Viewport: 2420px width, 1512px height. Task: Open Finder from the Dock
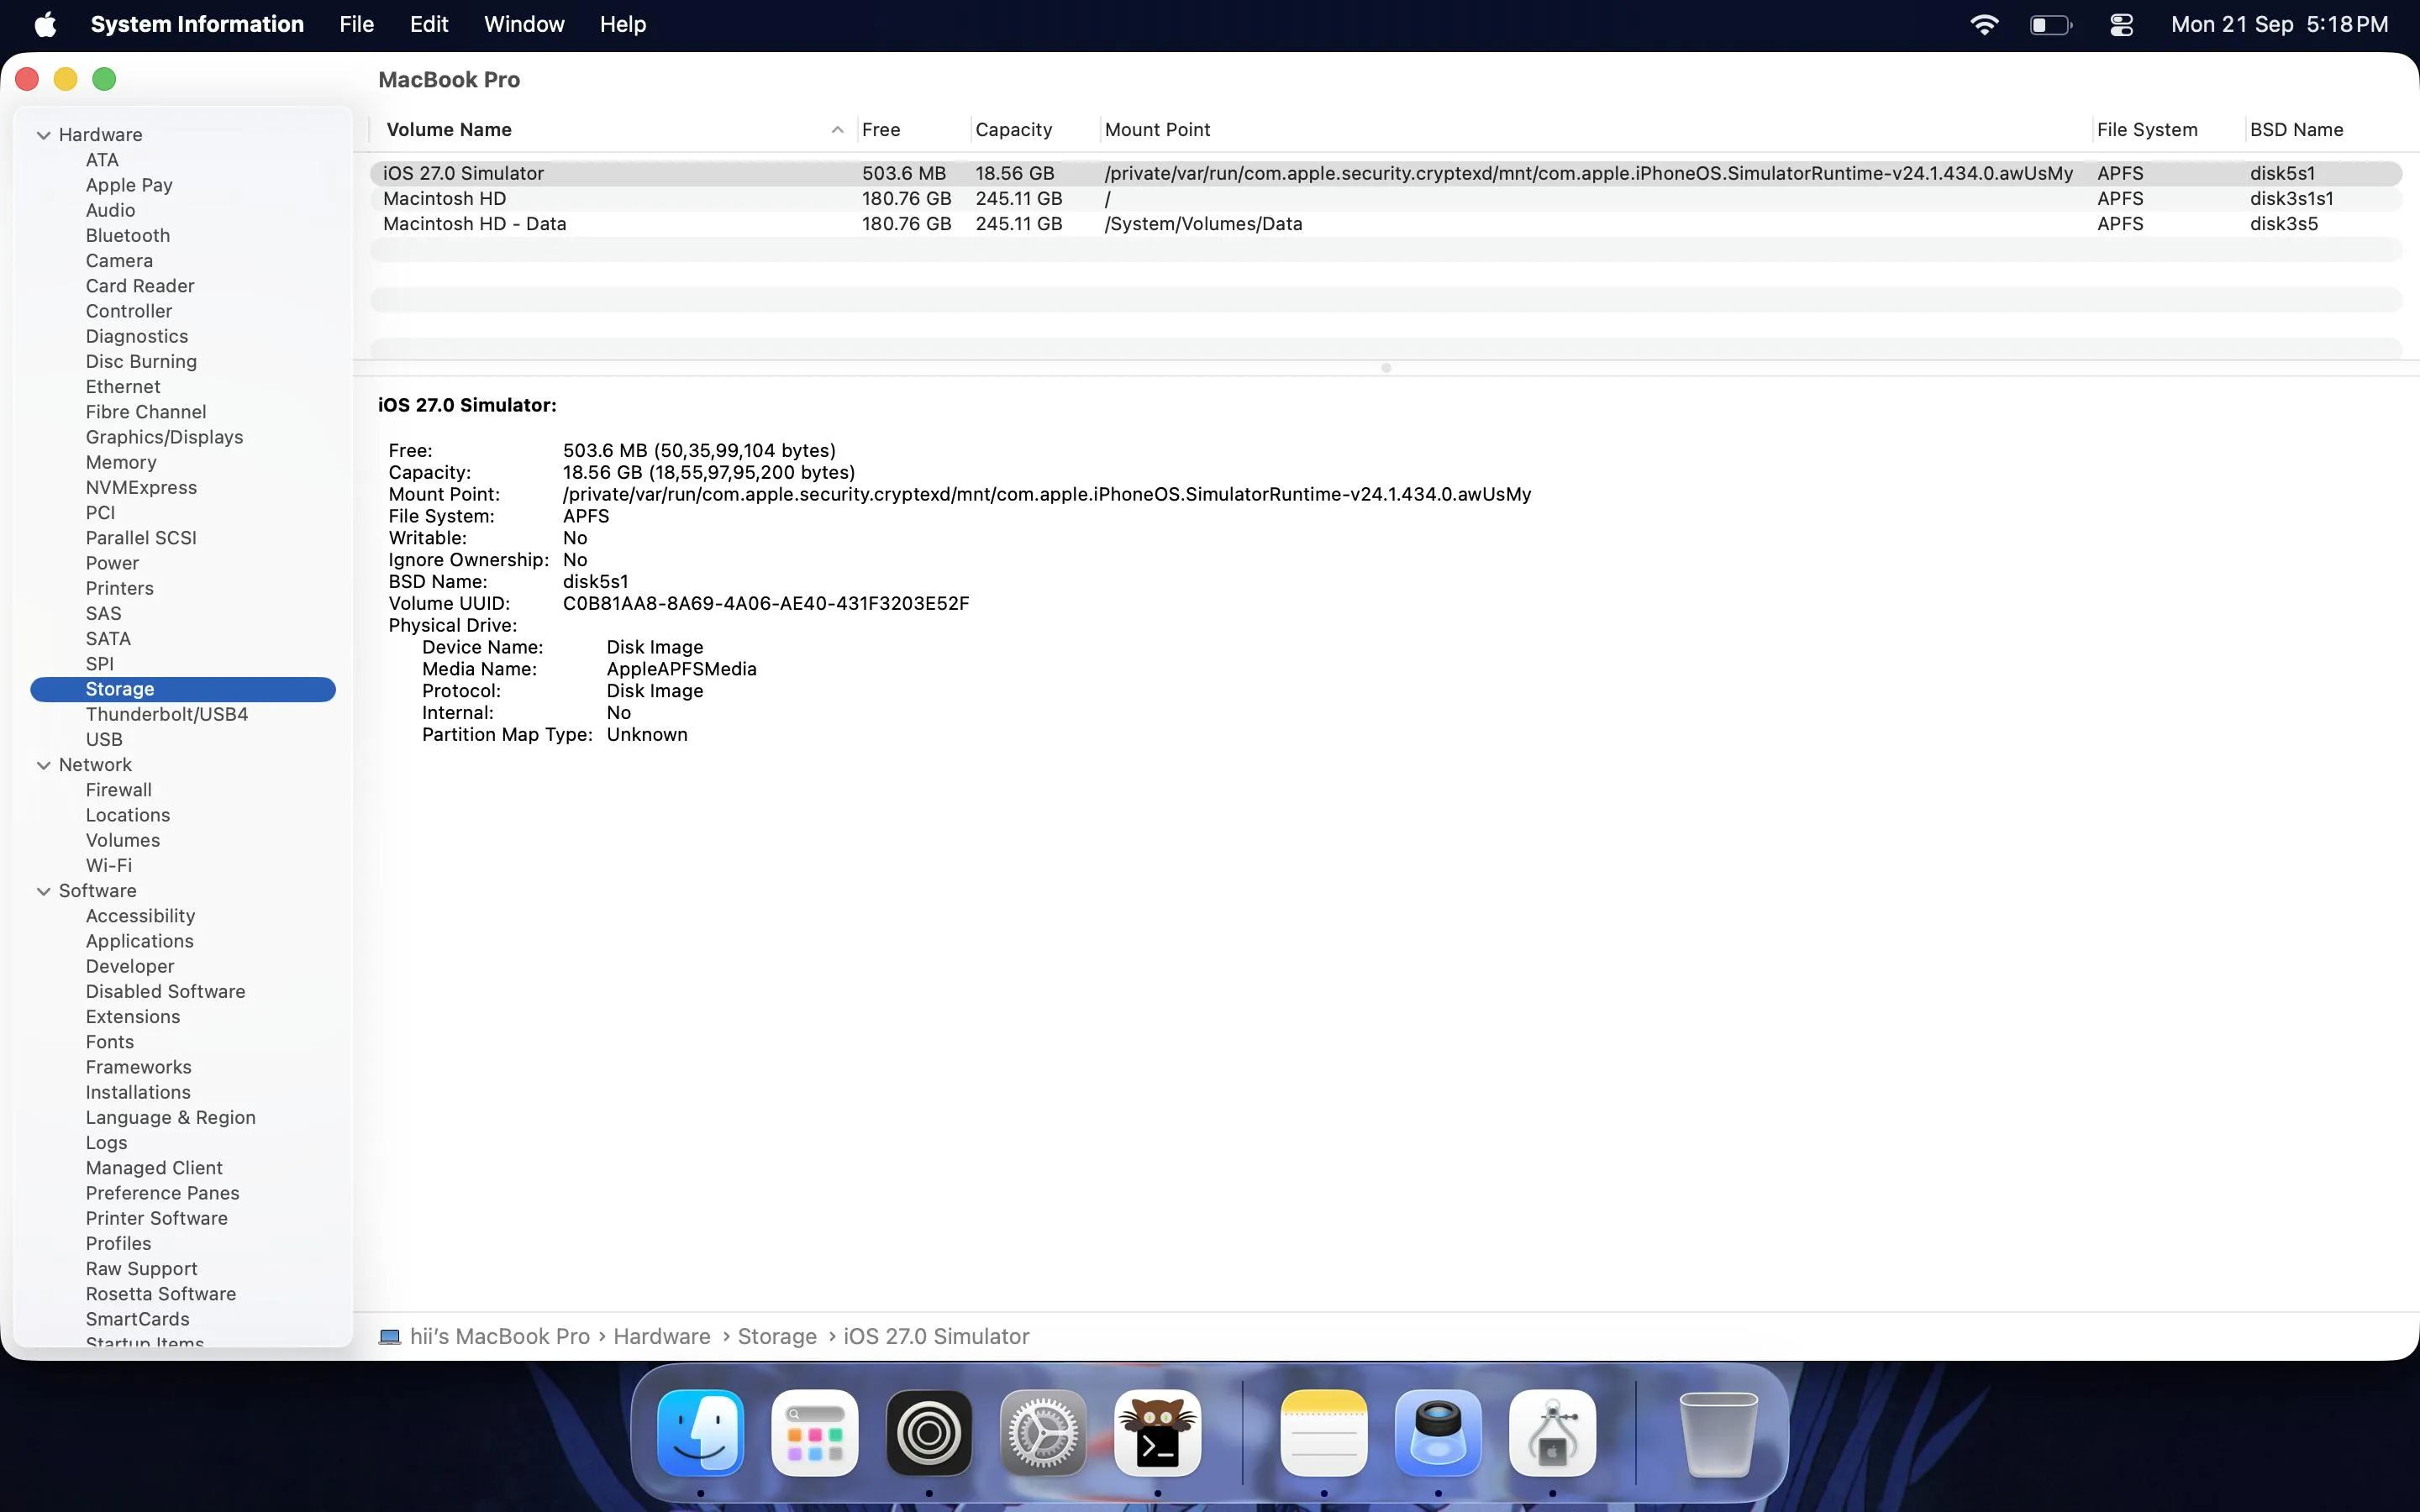pyautogui.click(x=700, y=1432)
